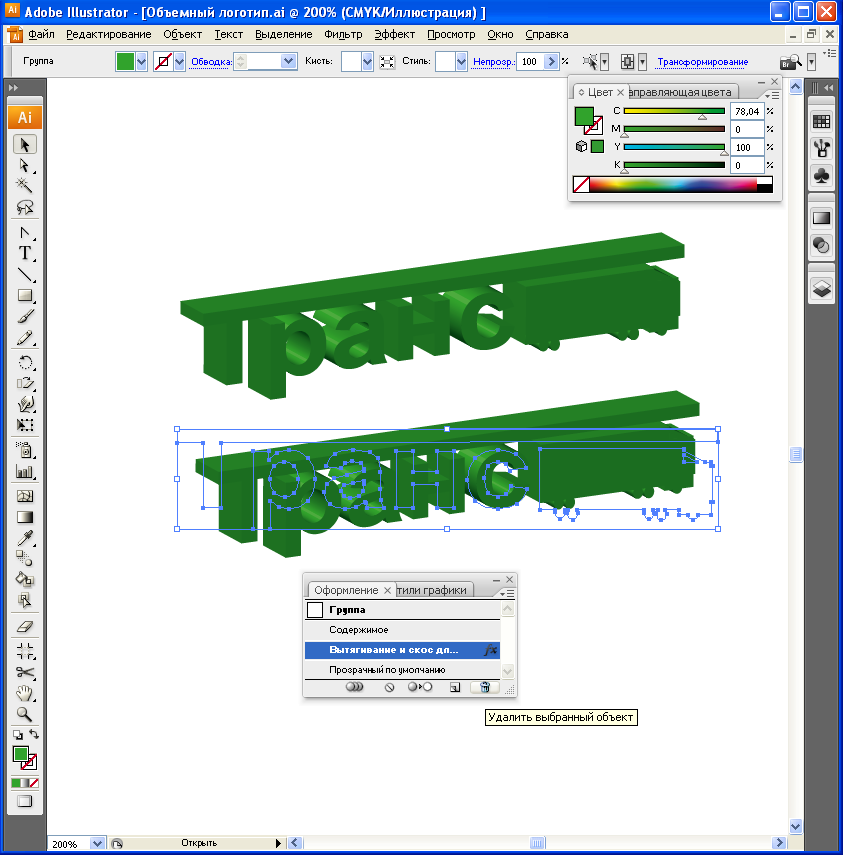This screenshot has width=843, height=855.
Task: Click the C (cyan) slider track
Action: [x=674, y=111]
